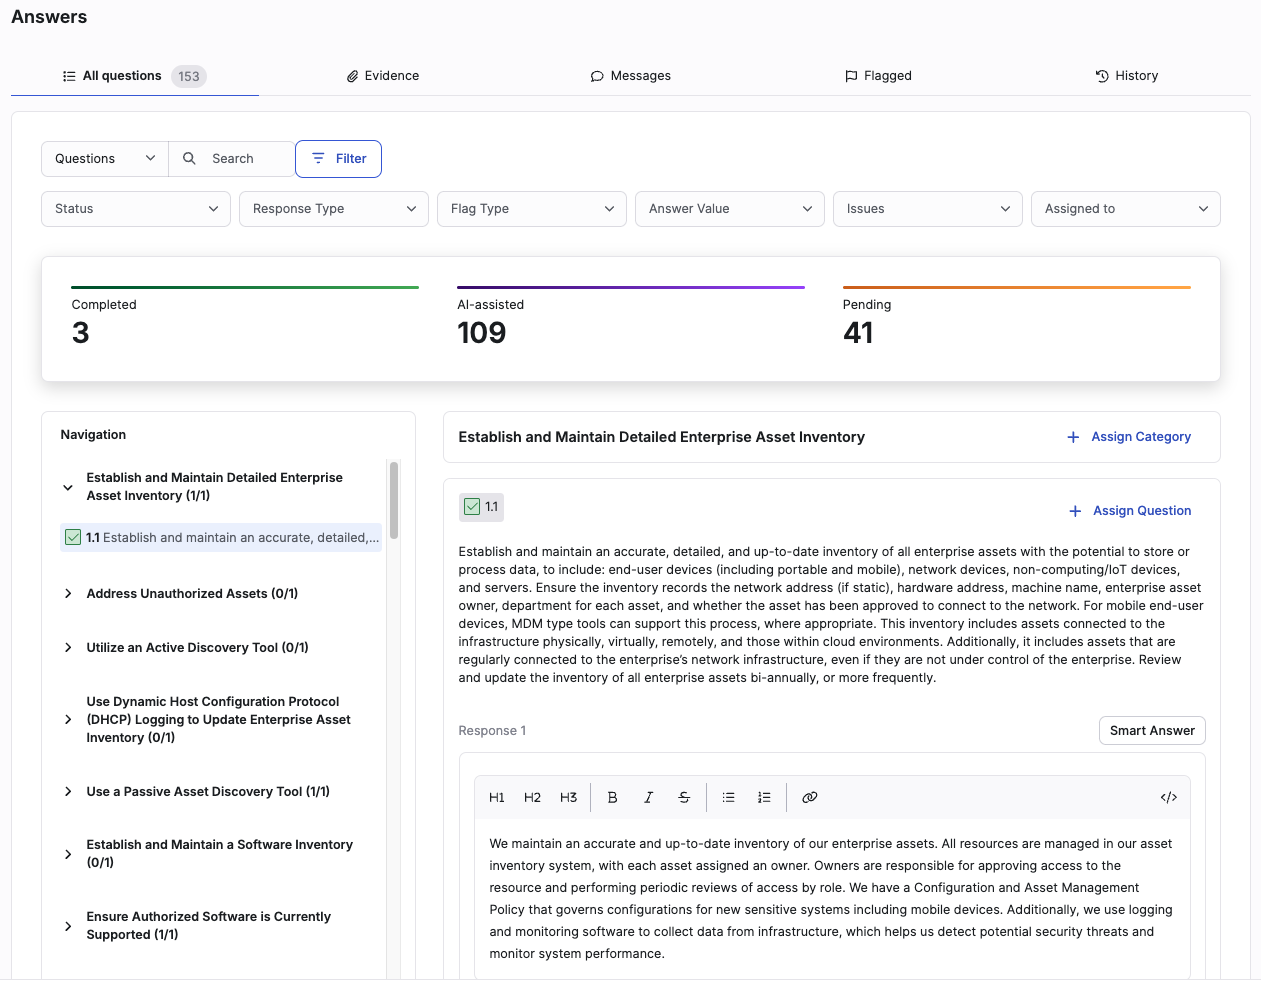
Task: Expand the Address Unauthorized Assets section
Action: point(68,594)
